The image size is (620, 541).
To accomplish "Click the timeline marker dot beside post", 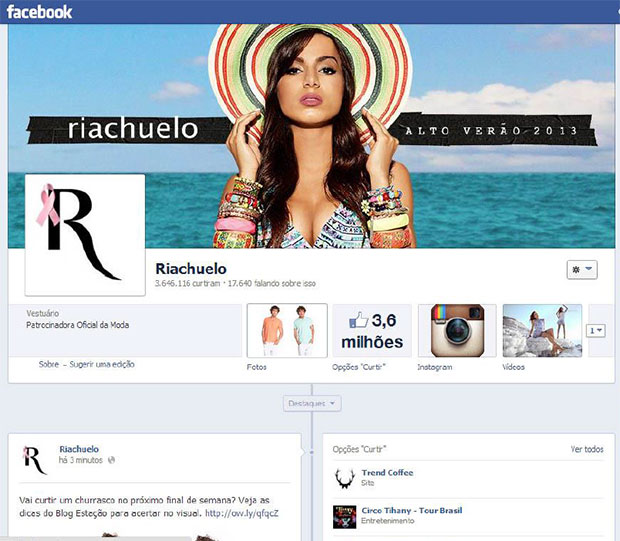I will (312, 452).
